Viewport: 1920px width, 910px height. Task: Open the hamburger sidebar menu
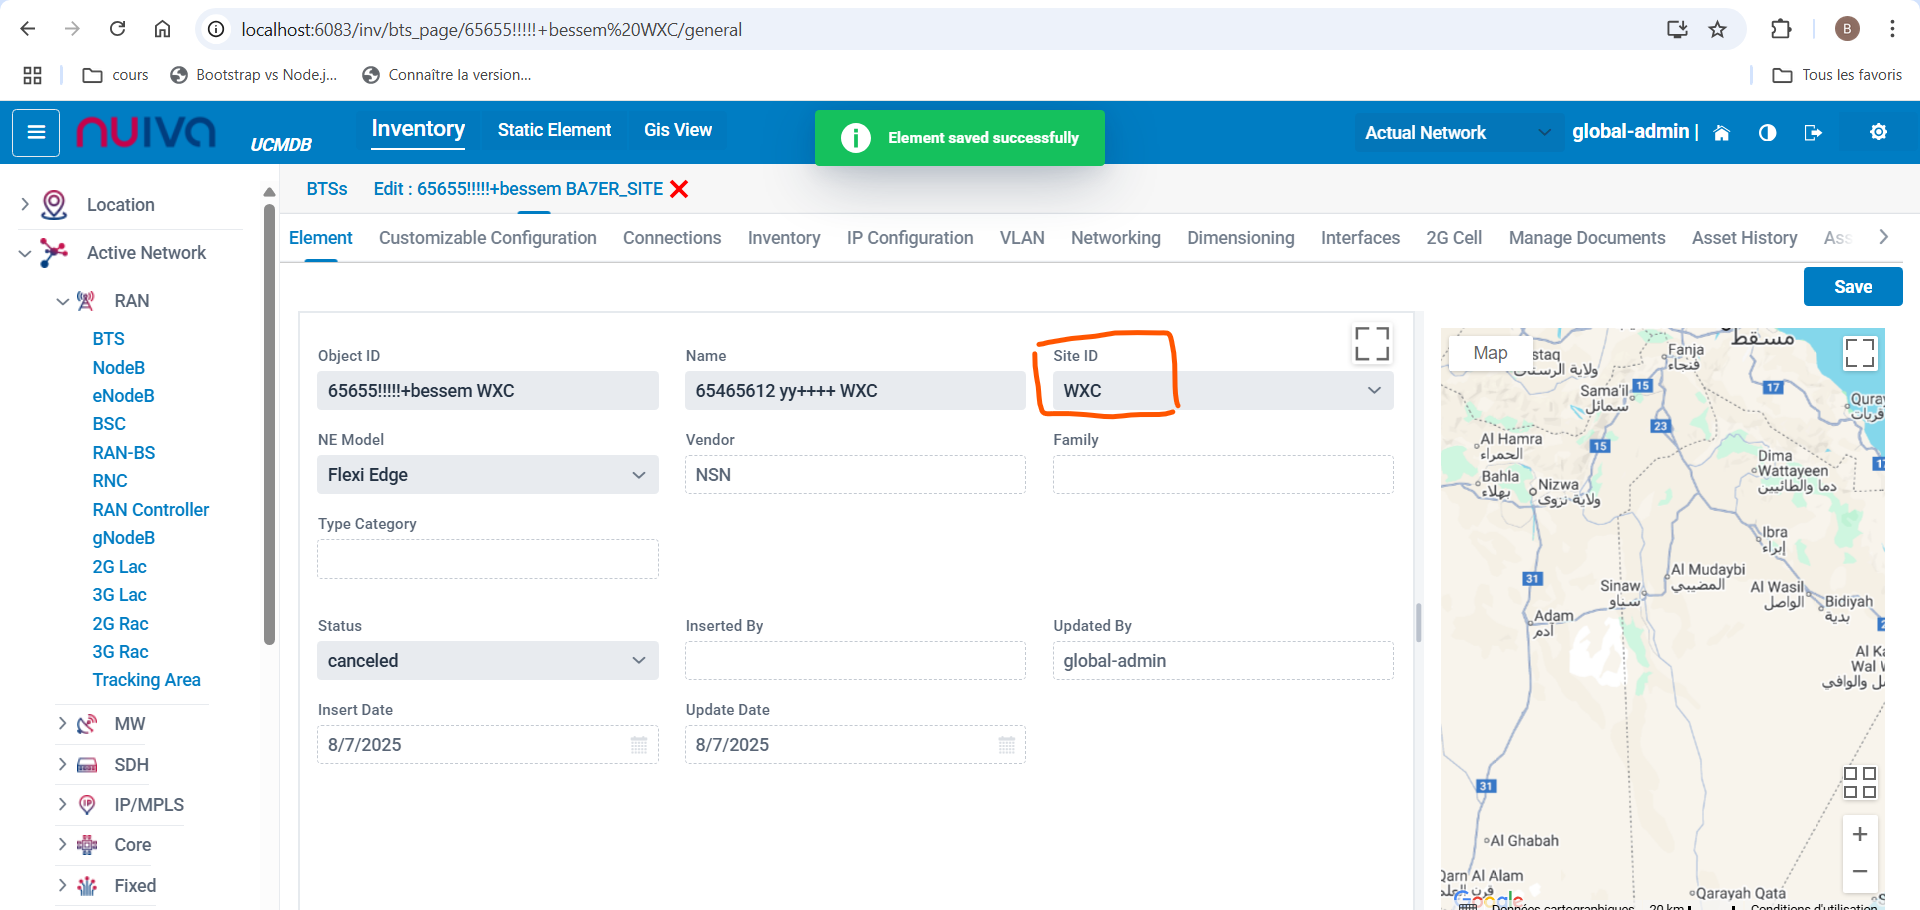(36, 133)
